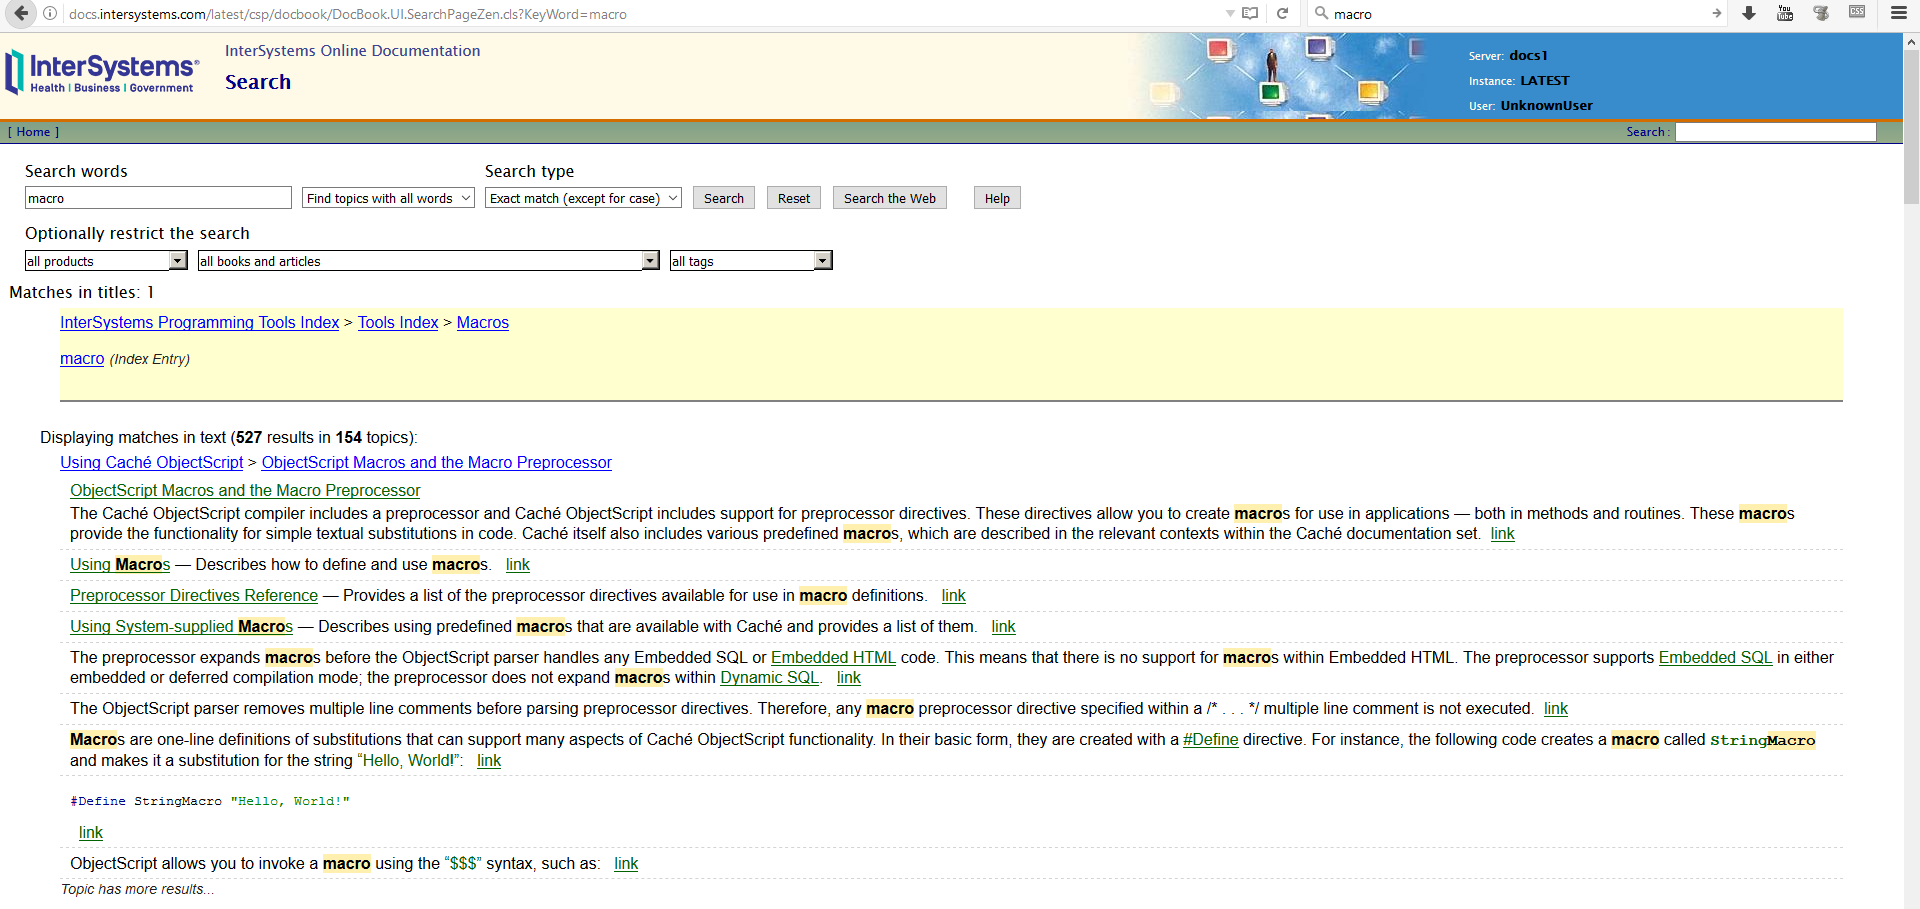Open InterSystems Programming Tools Index link
Viewport: 1920px width, 909px height.
tap(199, 322)
